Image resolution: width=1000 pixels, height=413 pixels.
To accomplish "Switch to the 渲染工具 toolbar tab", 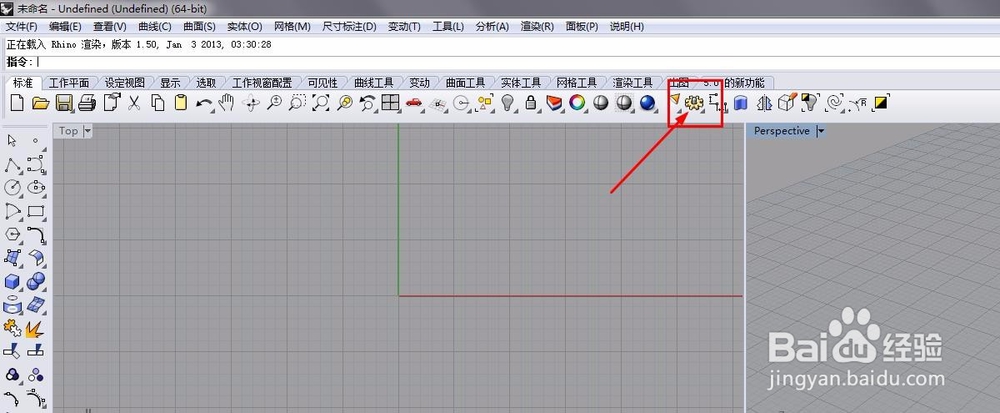I will pyautogui.click(x=632, y=83).
